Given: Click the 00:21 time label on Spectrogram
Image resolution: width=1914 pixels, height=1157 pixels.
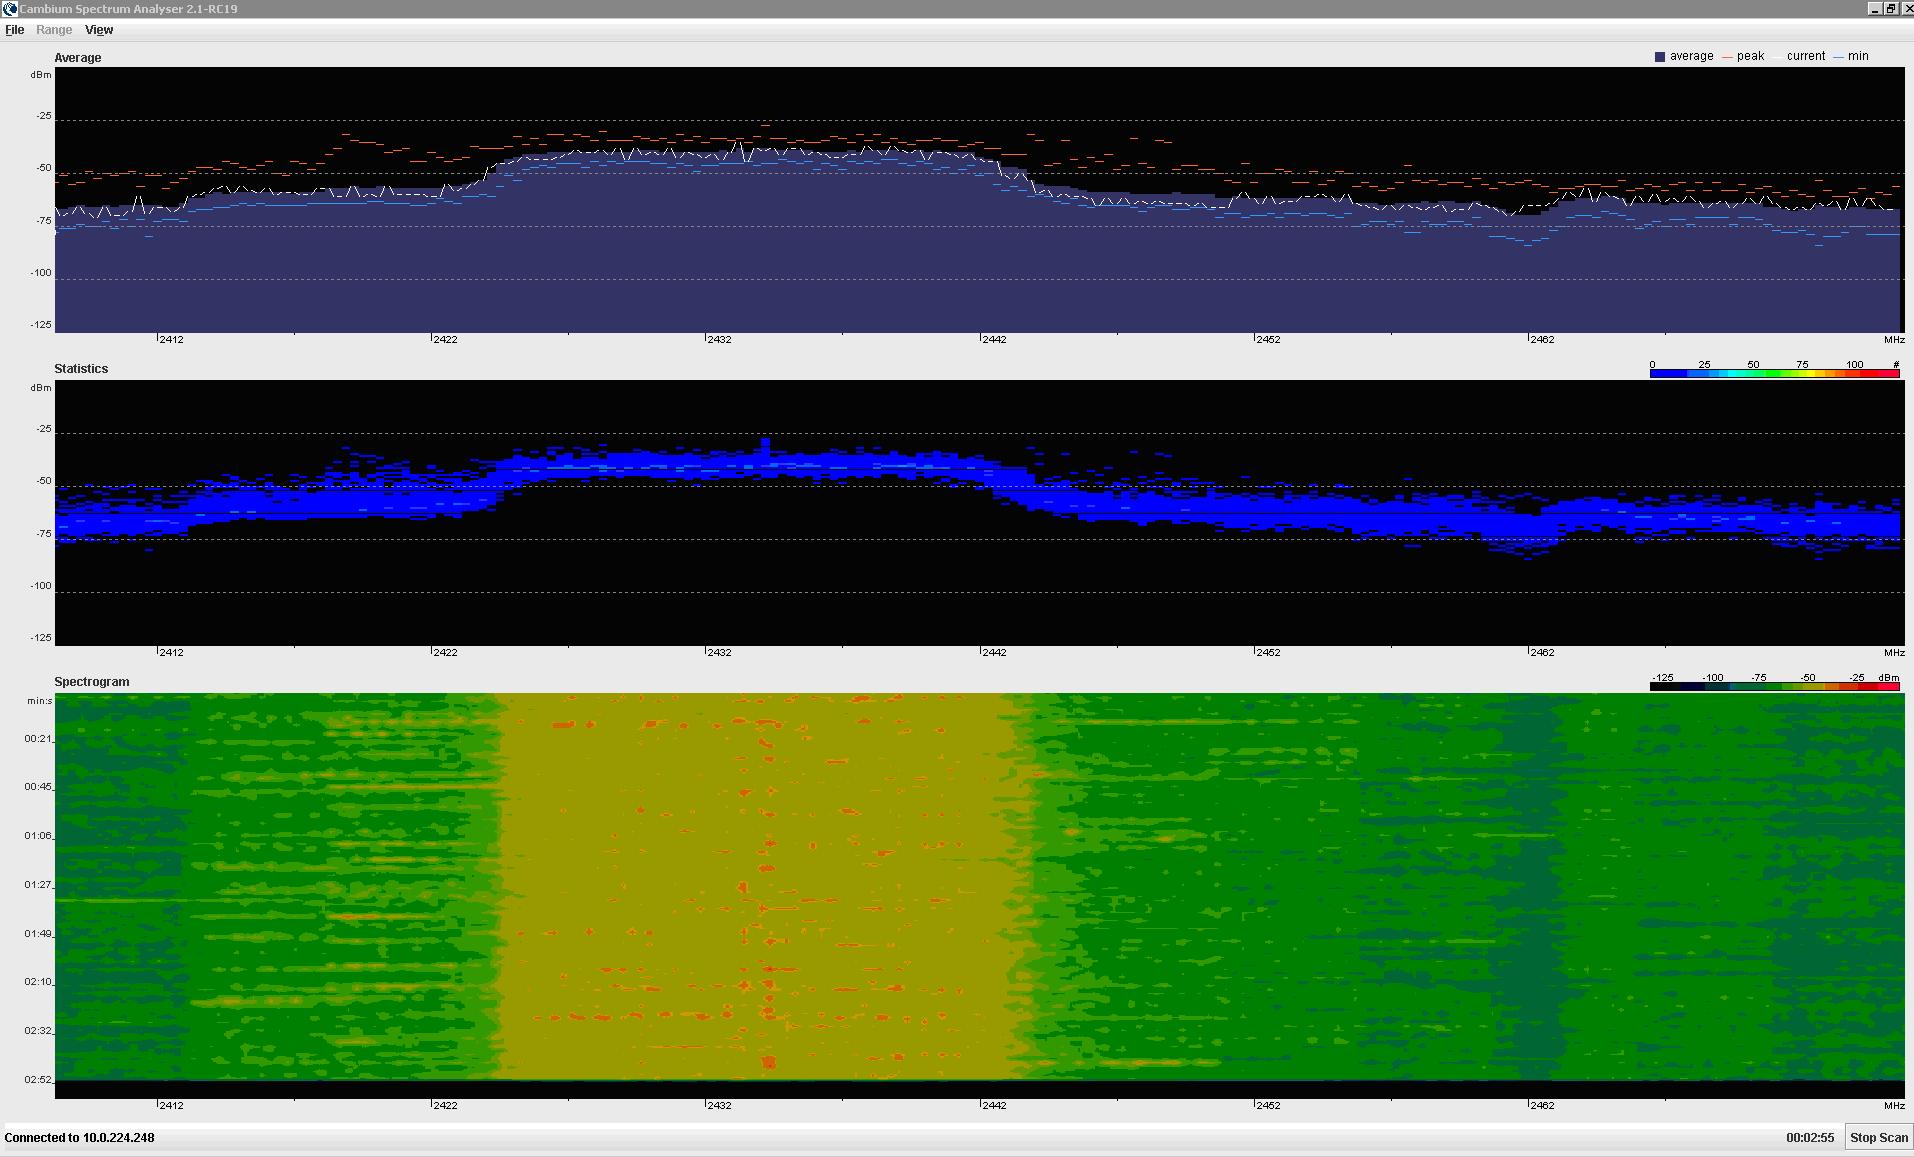Looking at the screenshot, I should [x=38, y=739].
